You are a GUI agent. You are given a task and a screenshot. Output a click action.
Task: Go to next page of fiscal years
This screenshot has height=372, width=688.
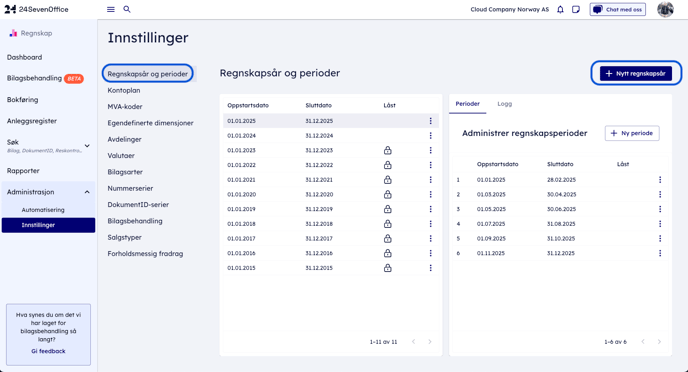[430, 342]
